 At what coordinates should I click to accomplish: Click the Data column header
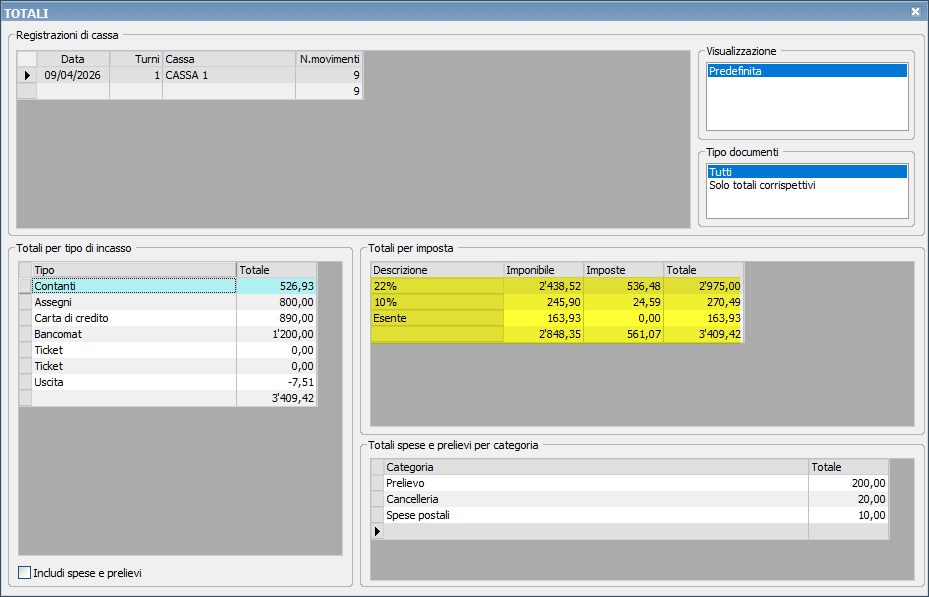72,59
